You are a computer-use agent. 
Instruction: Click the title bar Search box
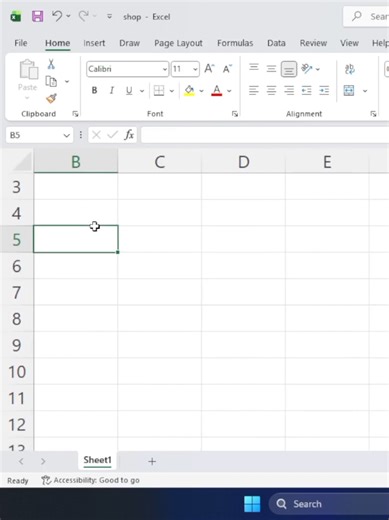click(367, 16)
